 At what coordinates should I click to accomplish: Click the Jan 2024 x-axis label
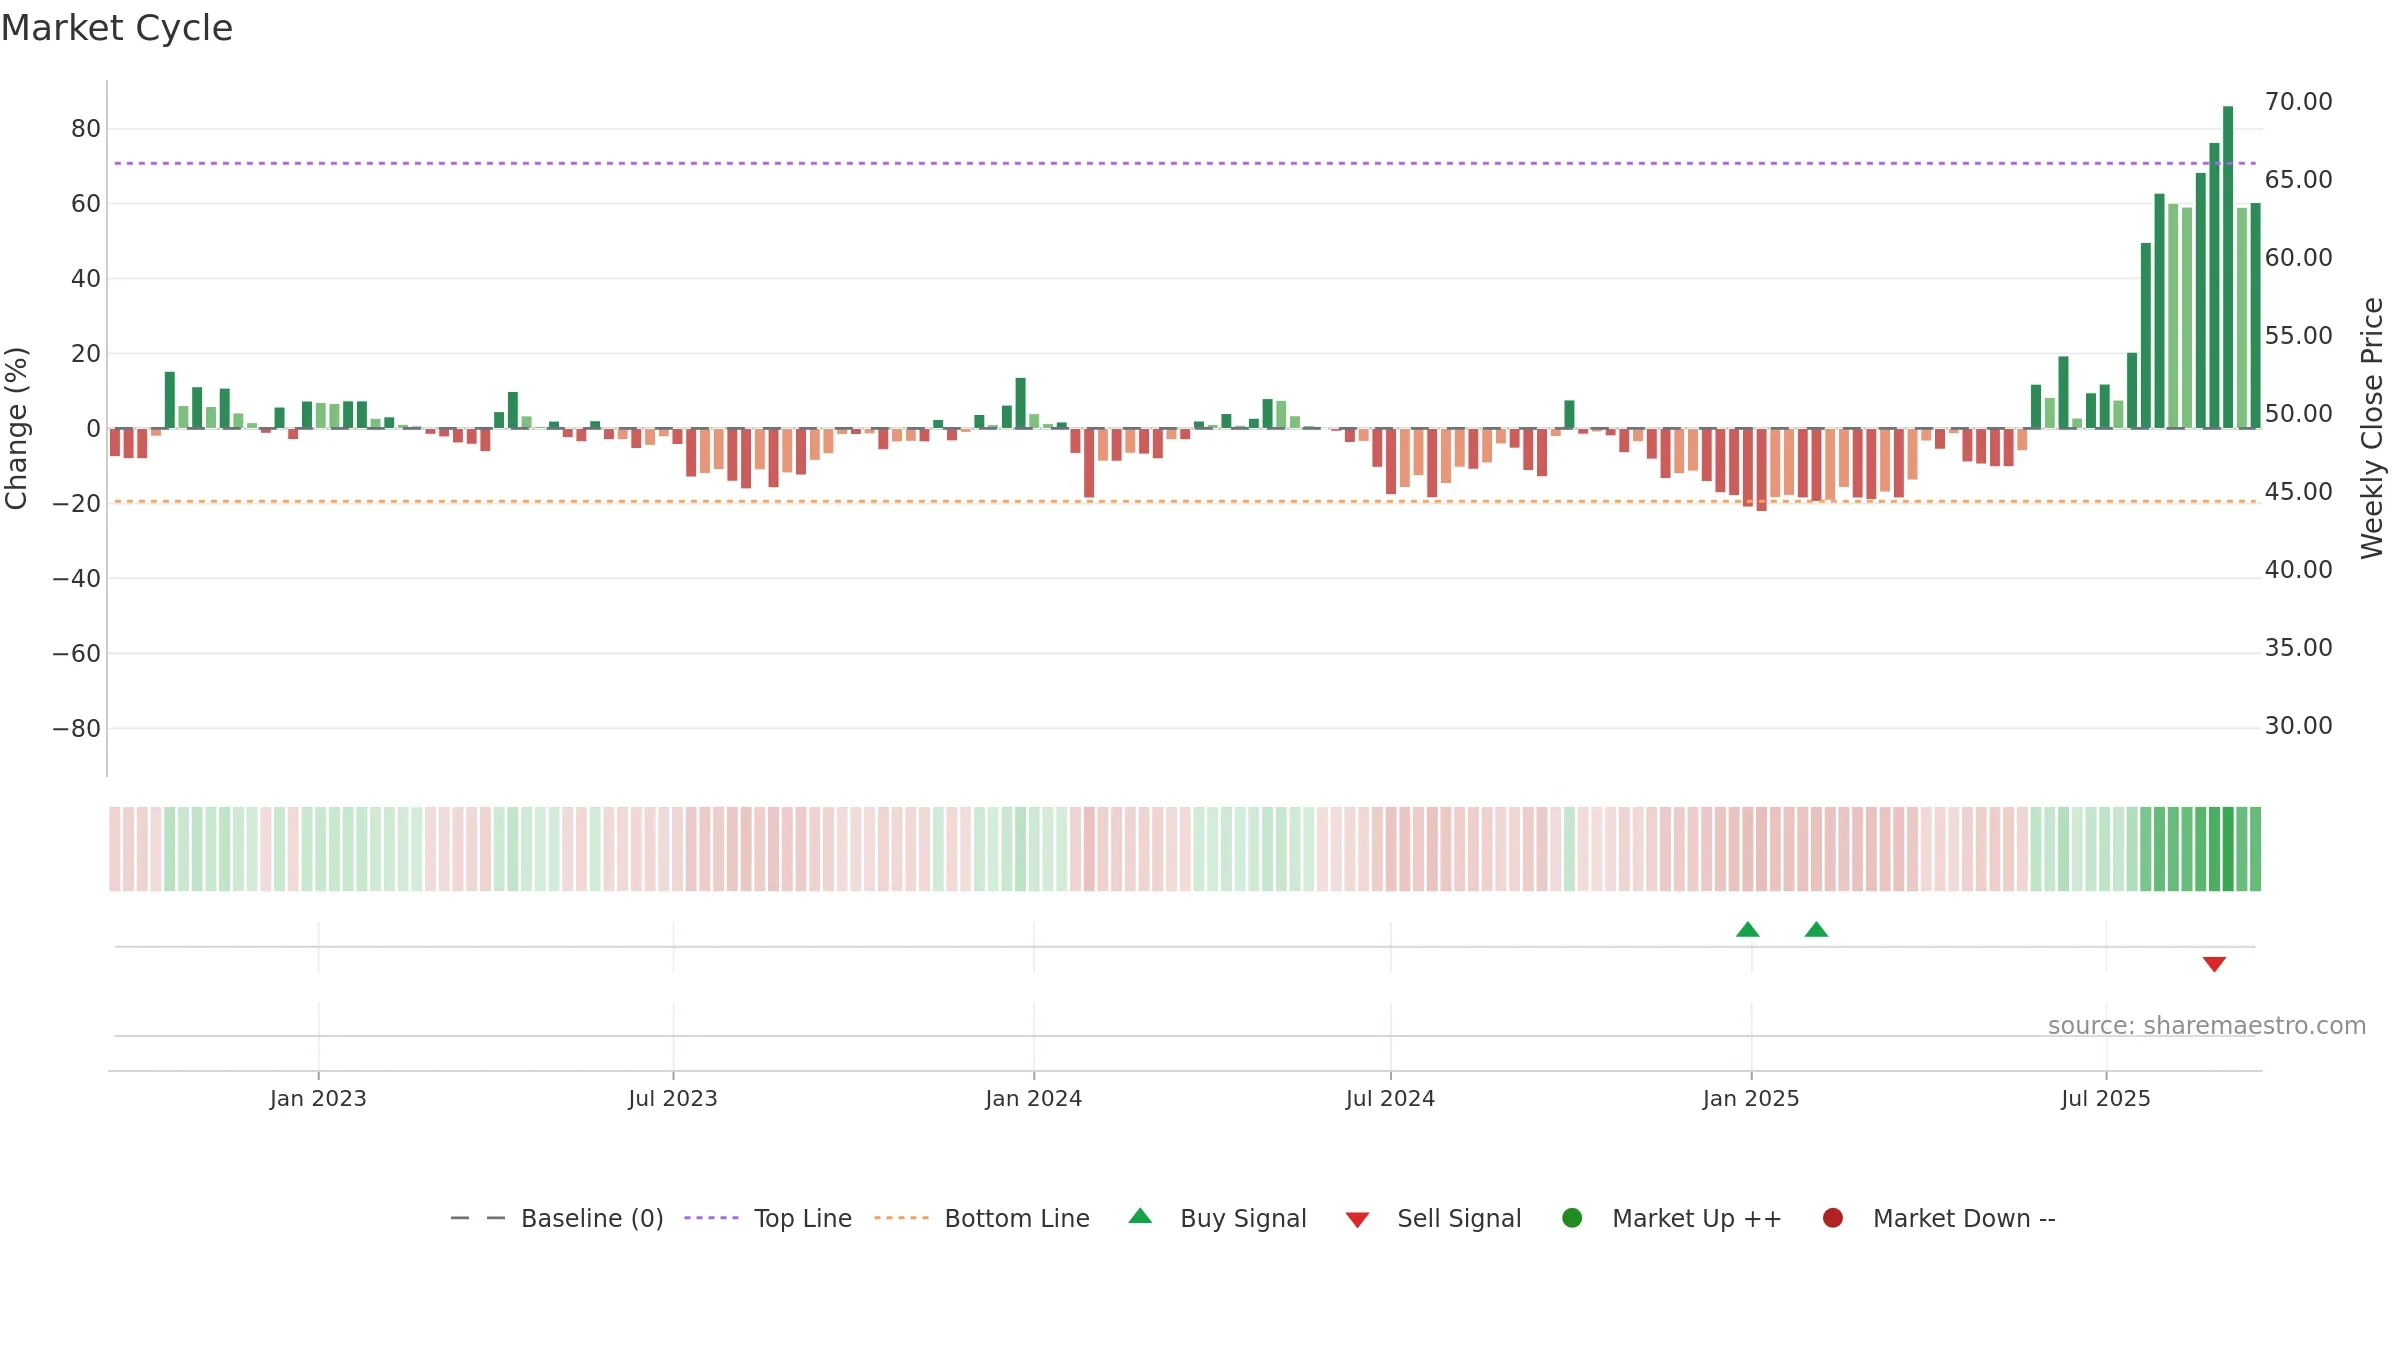click(1034, 1098)
